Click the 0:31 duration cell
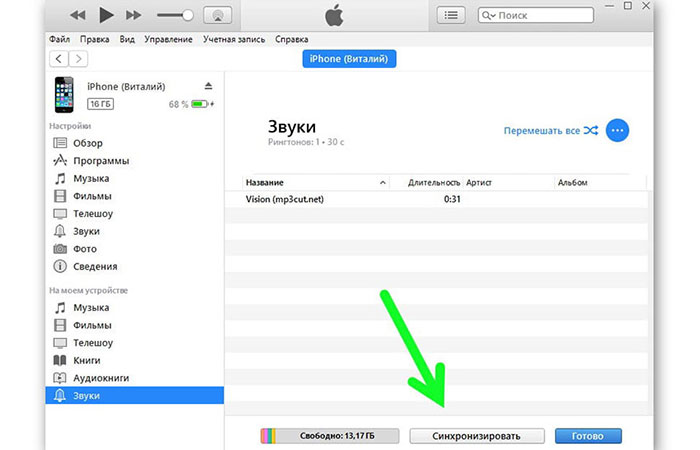 [452, 199]
